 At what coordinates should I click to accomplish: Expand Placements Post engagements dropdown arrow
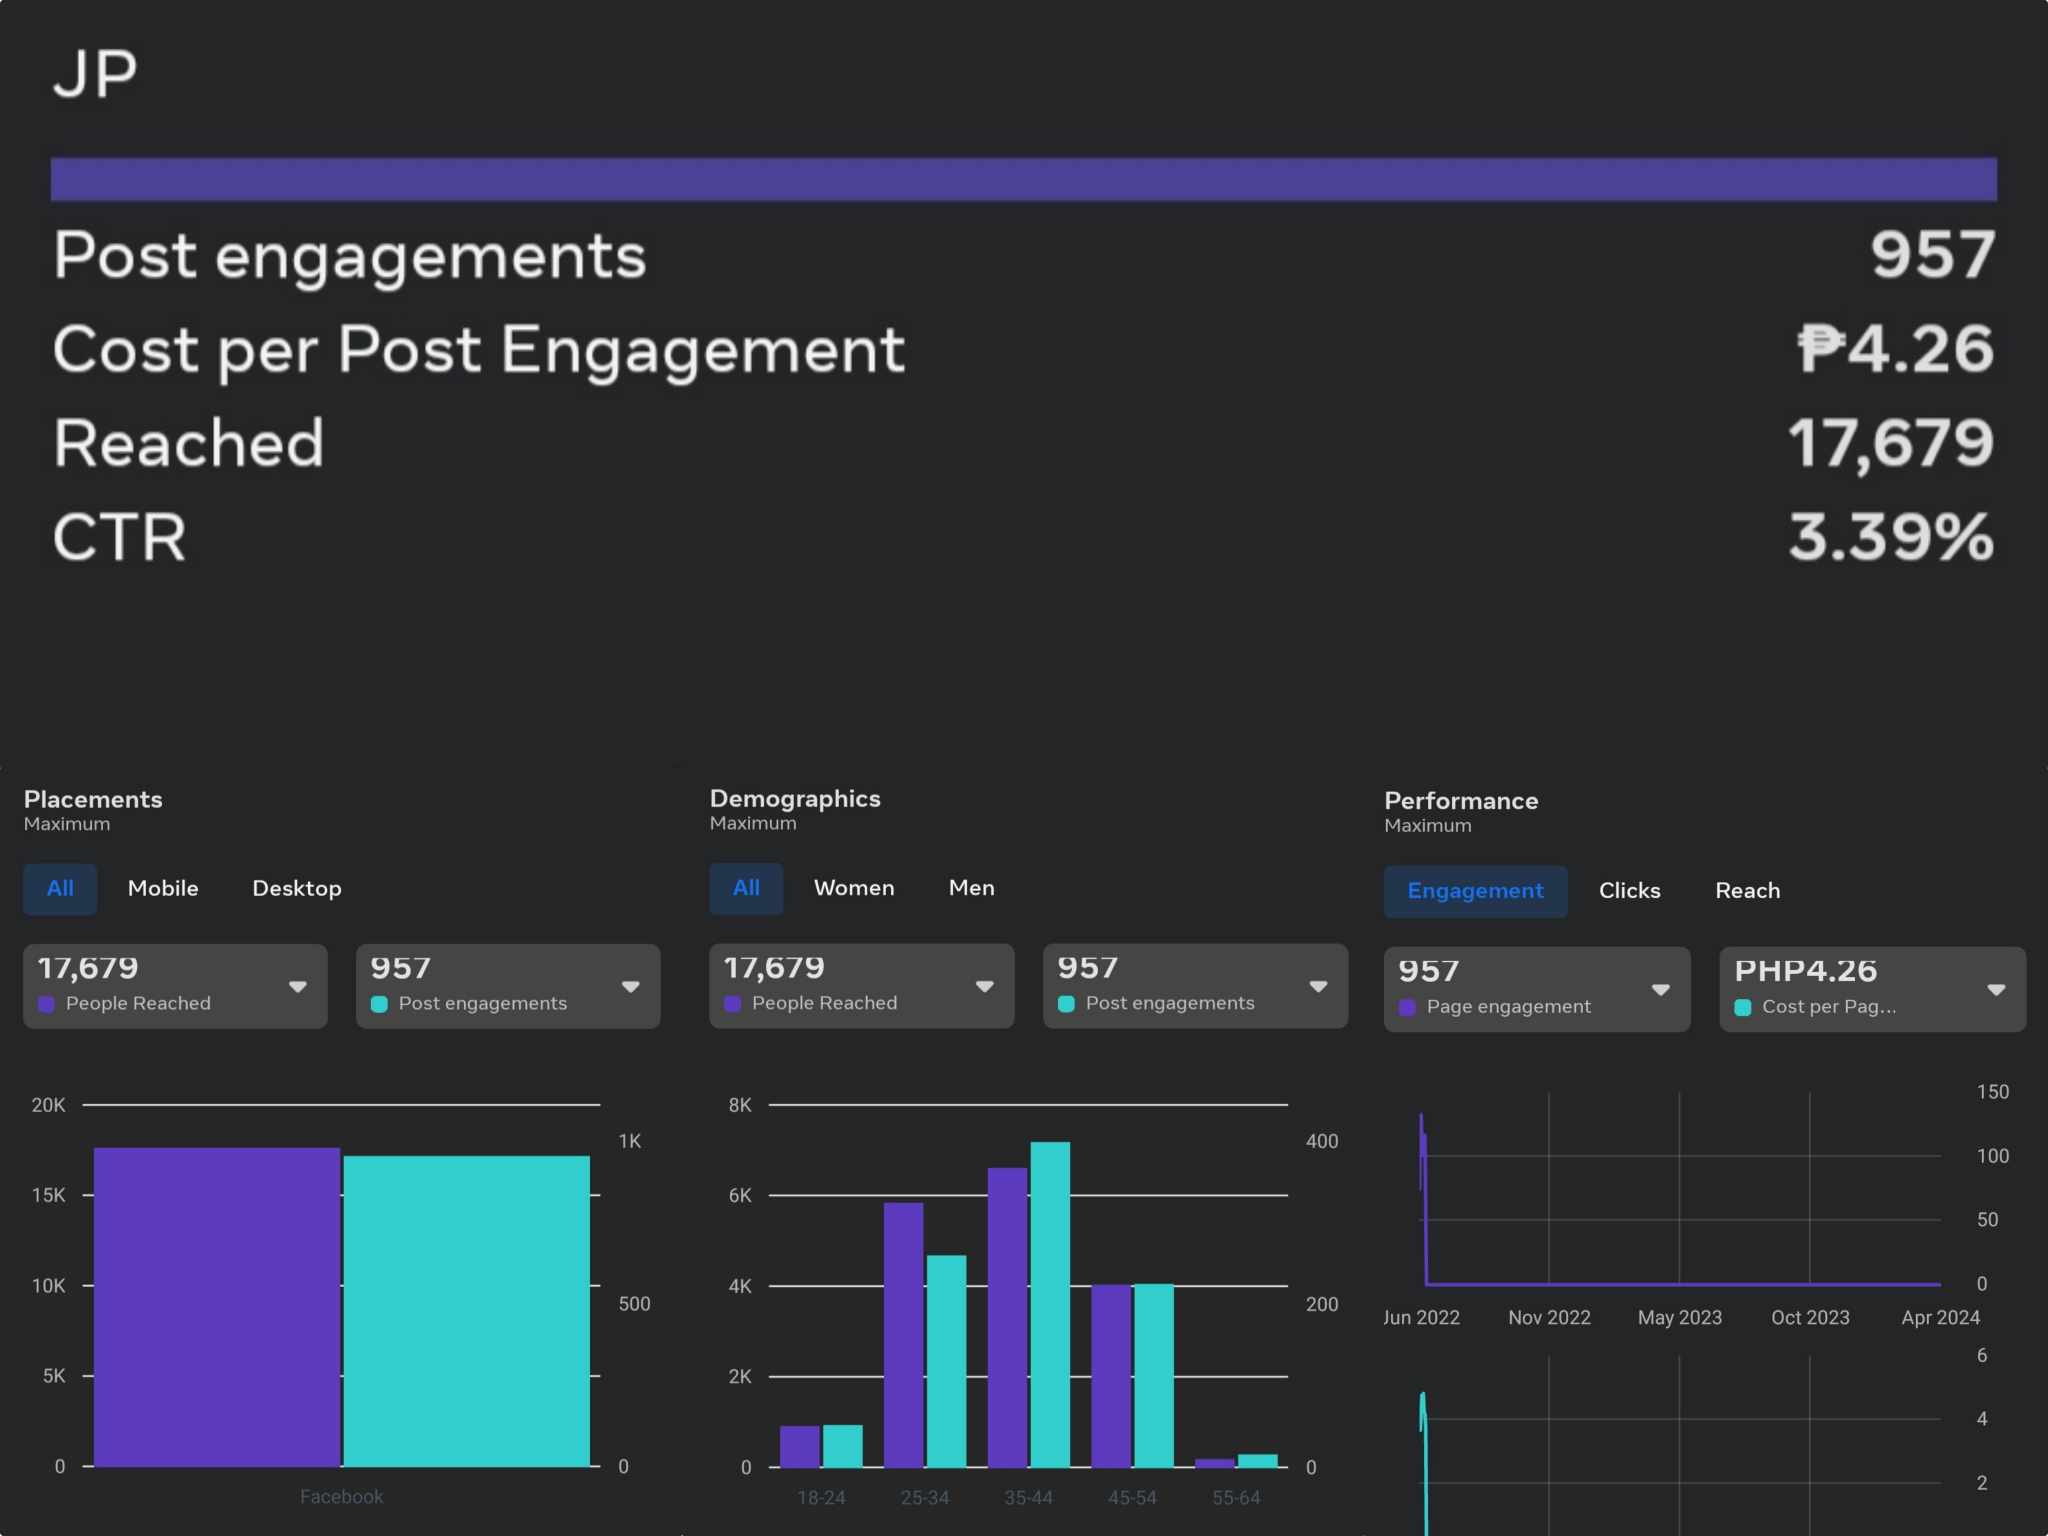tap(630, 986)
